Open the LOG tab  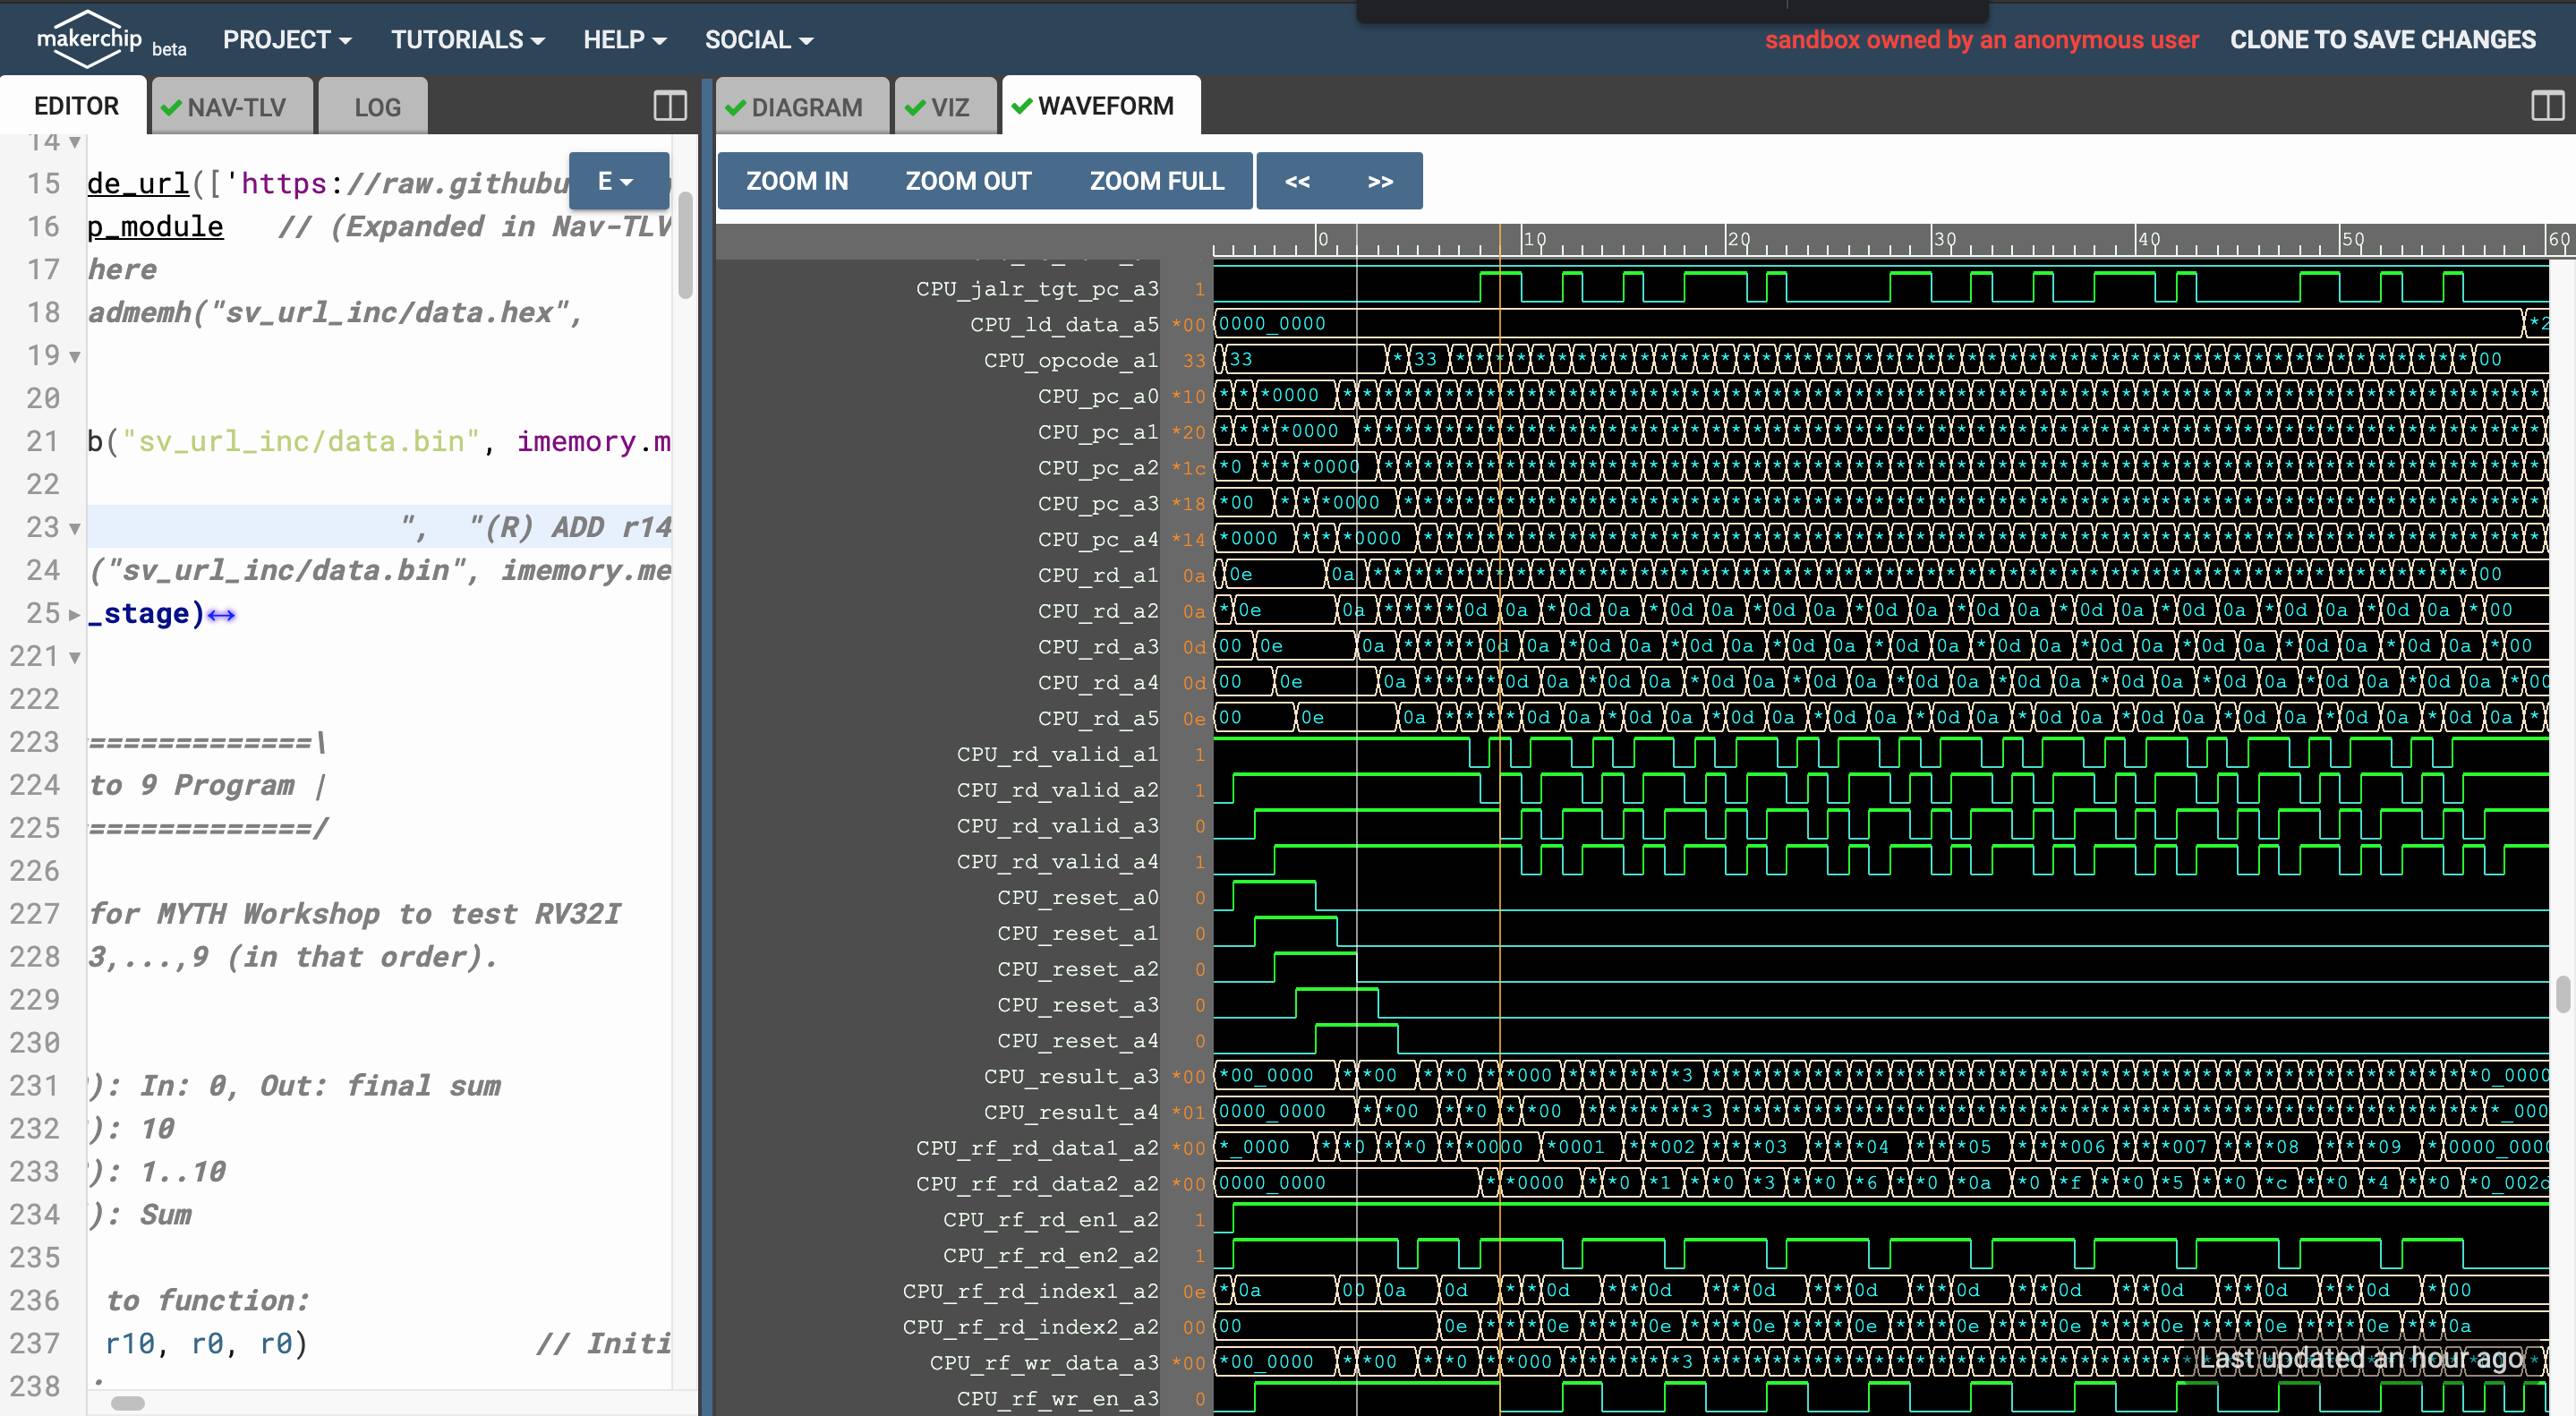click(x=377, y=107)
